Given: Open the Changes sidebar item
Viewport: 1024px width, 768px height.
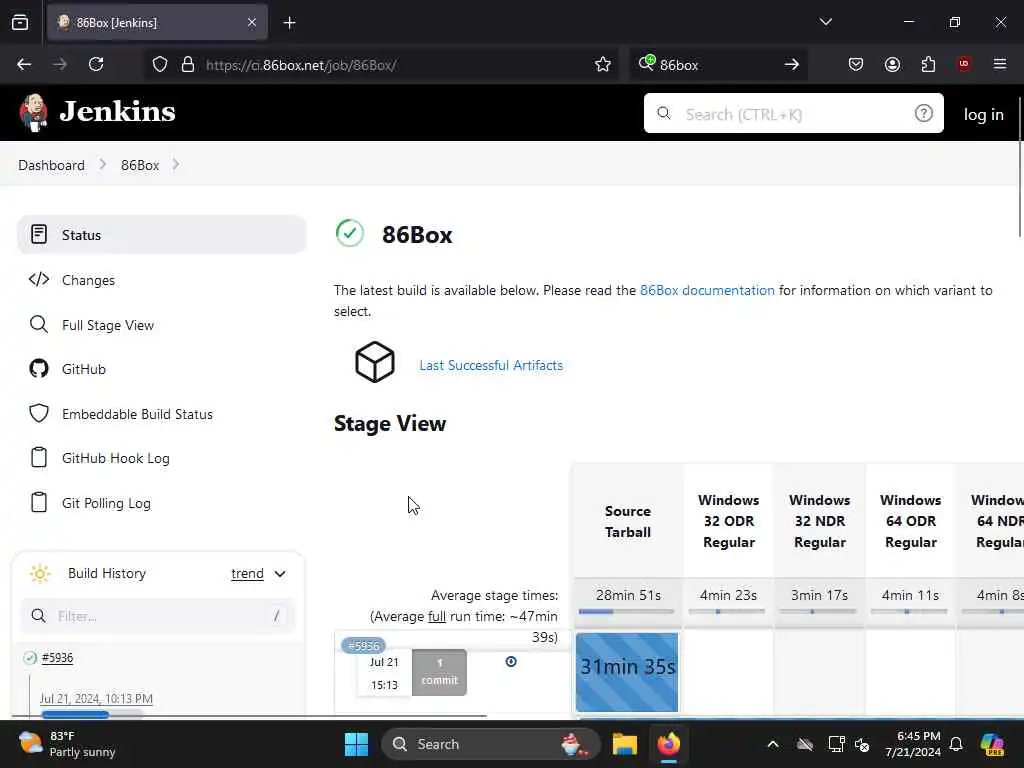Looking at the screenshot, I should 88,280.
